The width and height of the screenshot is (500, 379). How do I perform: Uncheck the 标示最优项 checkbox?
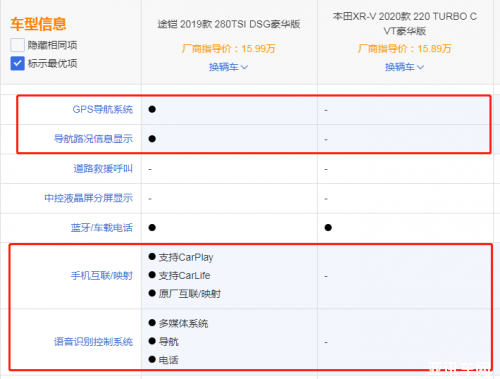click(17, 63)
